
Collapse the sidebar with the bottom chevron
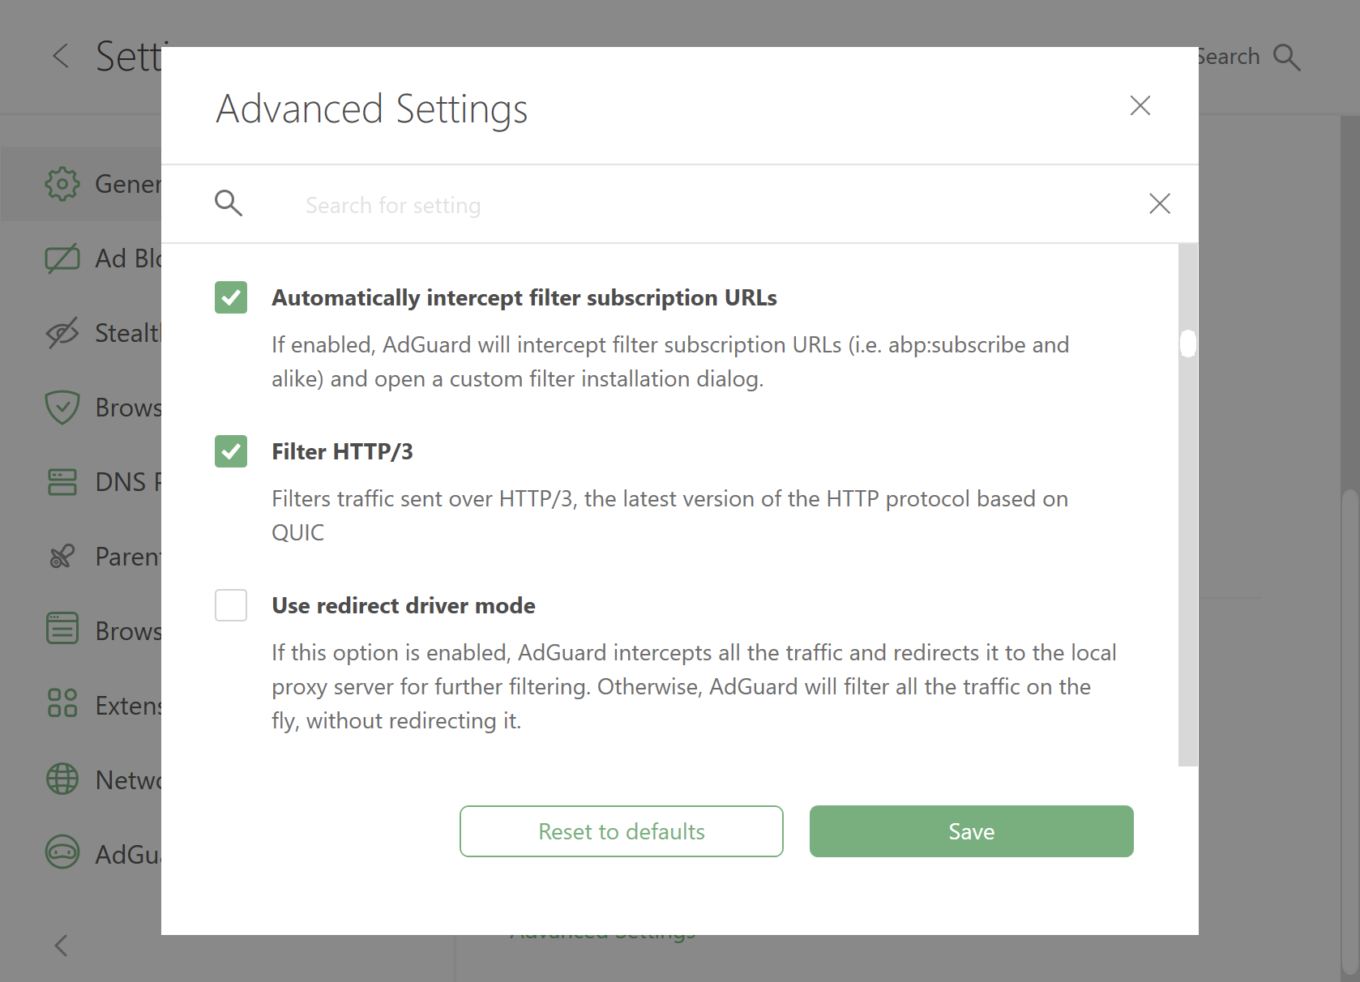(x=61, y=945)
